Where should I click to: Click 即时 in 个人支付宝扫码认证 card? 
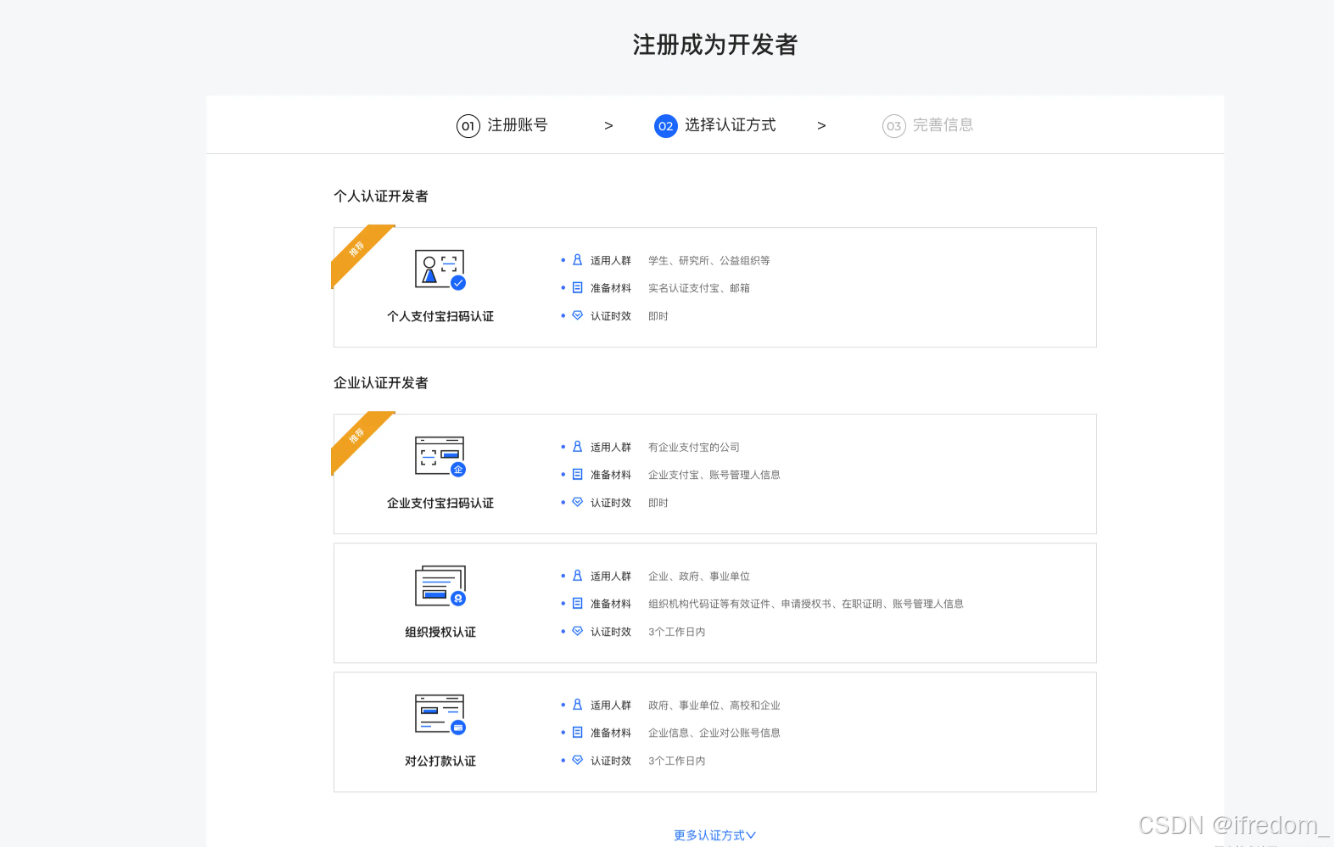(658, 316)
